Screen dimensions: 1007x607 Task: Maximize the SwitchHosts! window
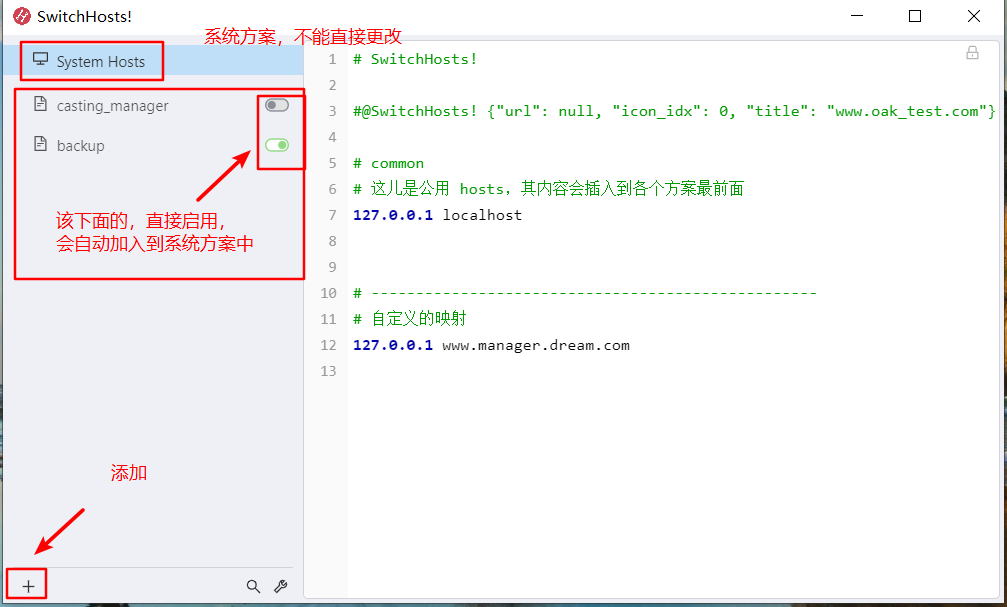(x=915, y=16)
